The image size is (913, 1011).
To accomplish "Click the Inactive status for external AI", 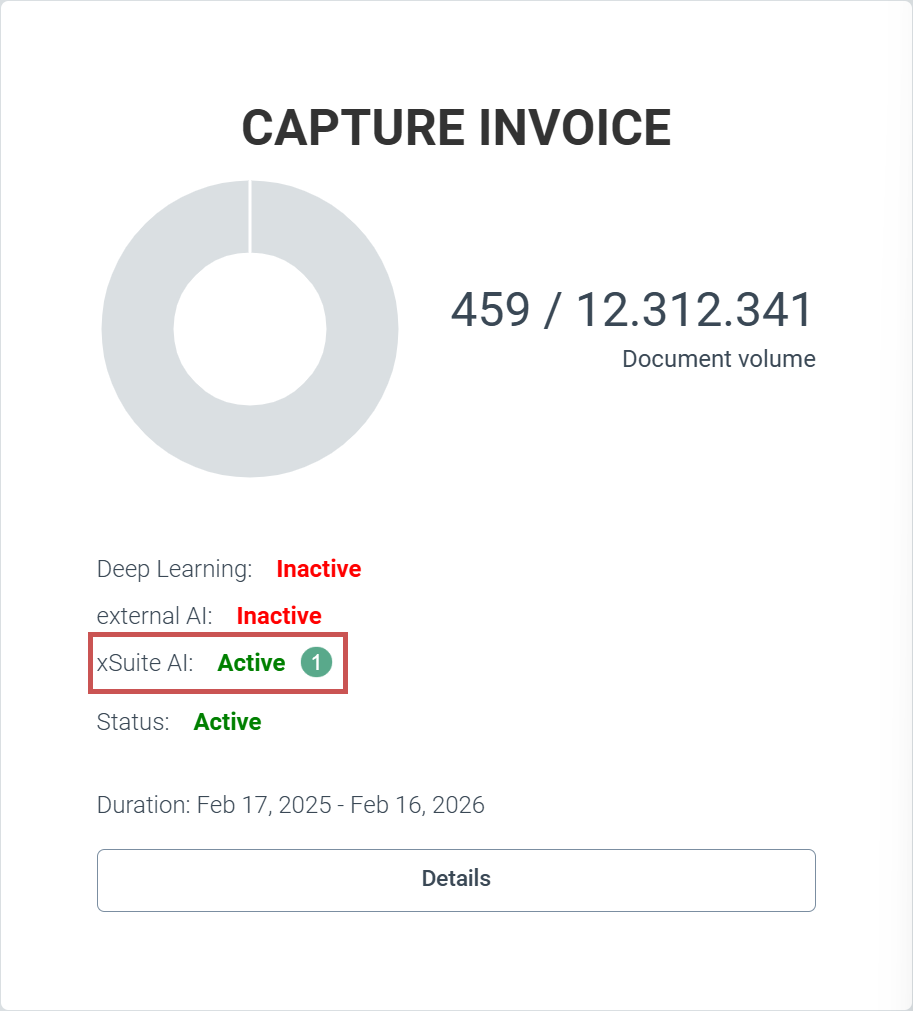I will point(278,616).
